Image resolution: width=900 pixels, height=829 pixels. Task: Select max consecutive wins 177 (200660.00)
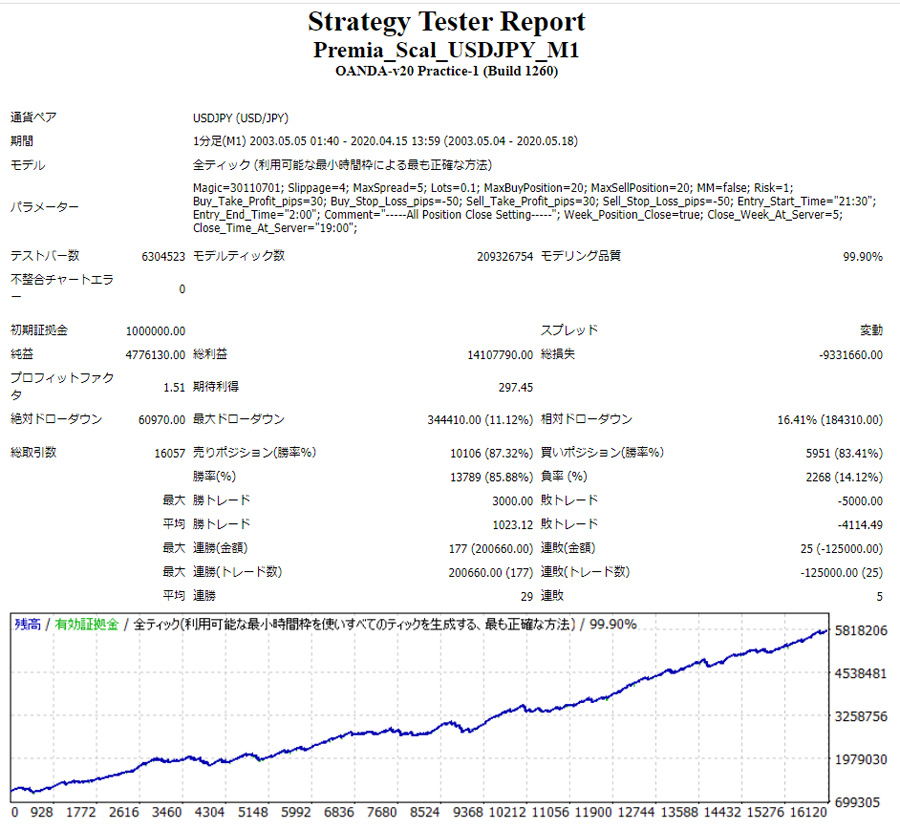491,549
